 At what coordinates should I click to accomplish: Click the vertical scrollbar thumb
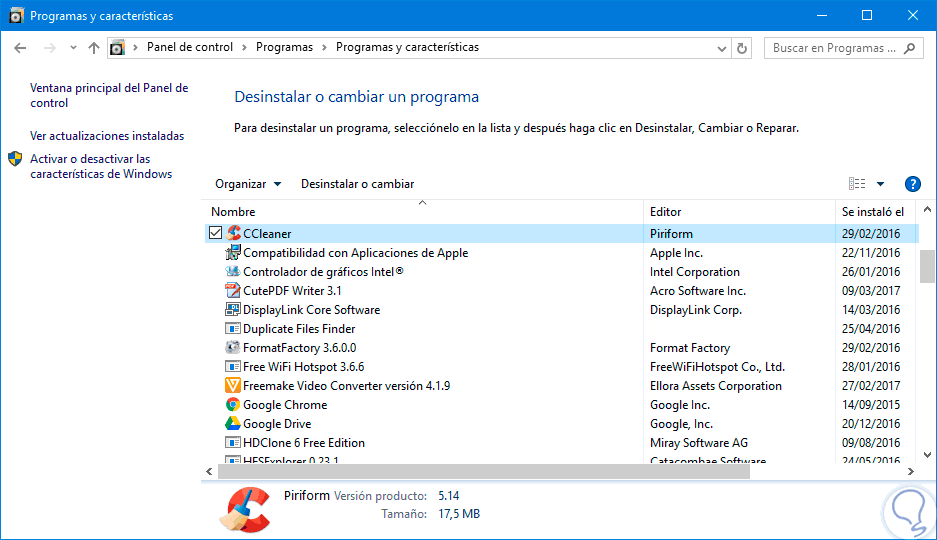[x=927, y=266]
